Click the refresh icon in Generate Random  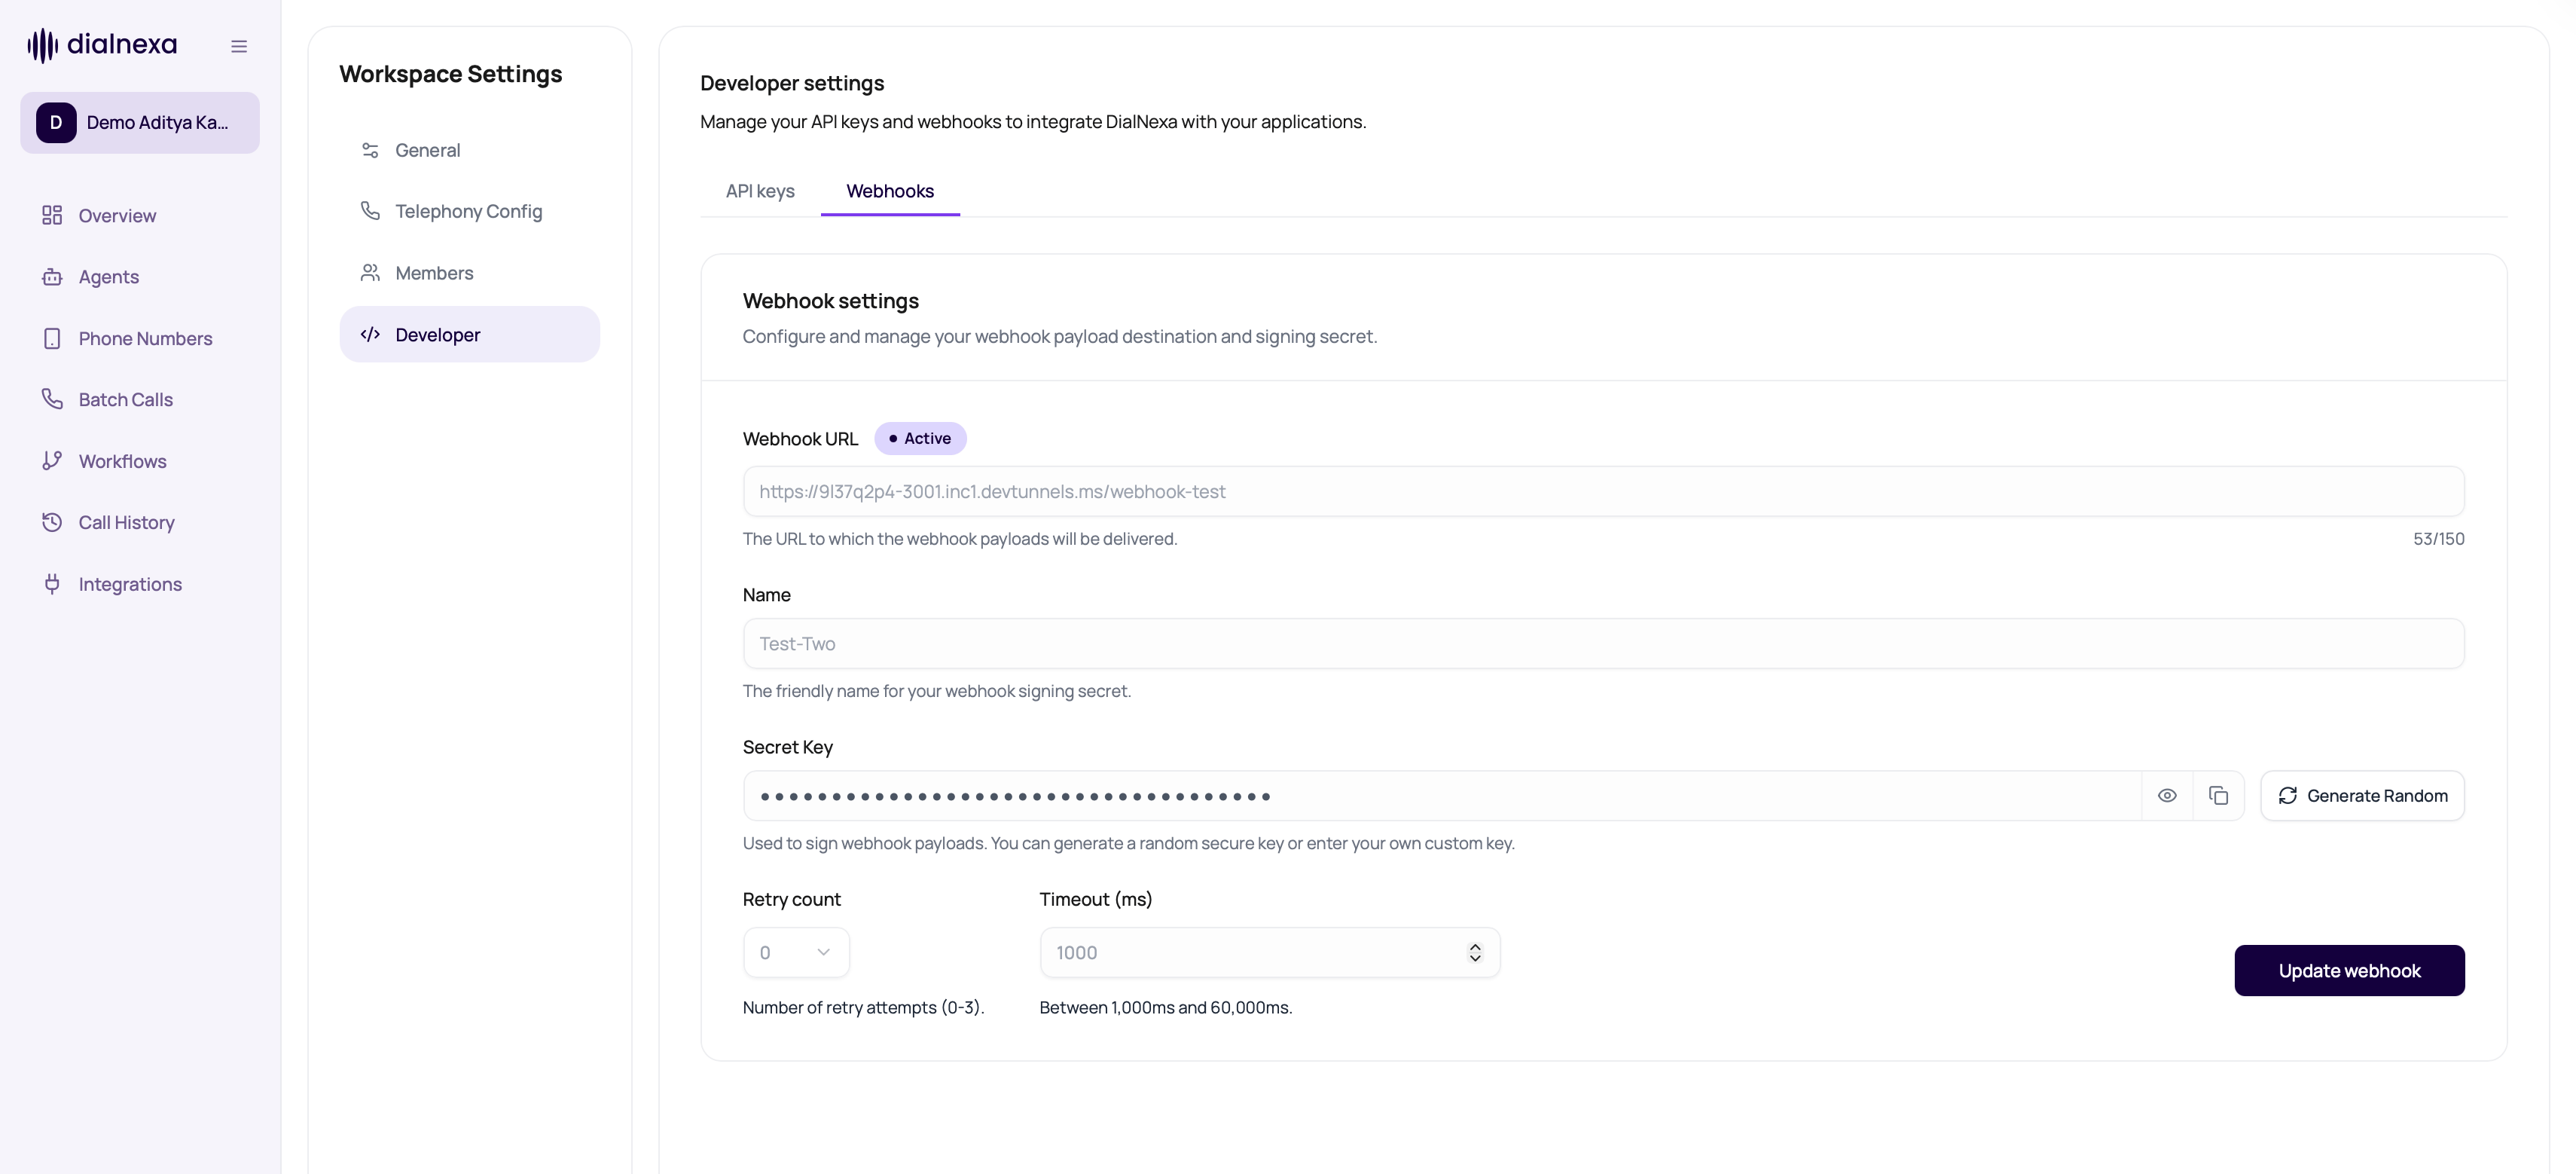click(2287, 796)
